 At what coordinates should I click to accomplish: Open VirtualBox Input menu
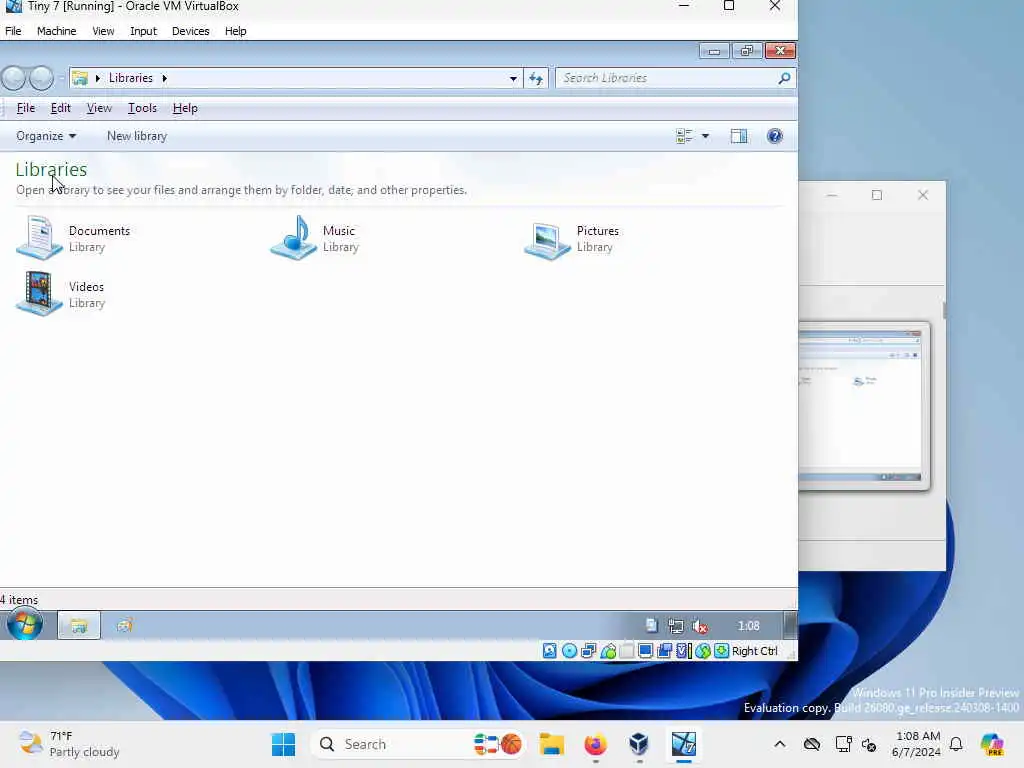pos(143,31)
